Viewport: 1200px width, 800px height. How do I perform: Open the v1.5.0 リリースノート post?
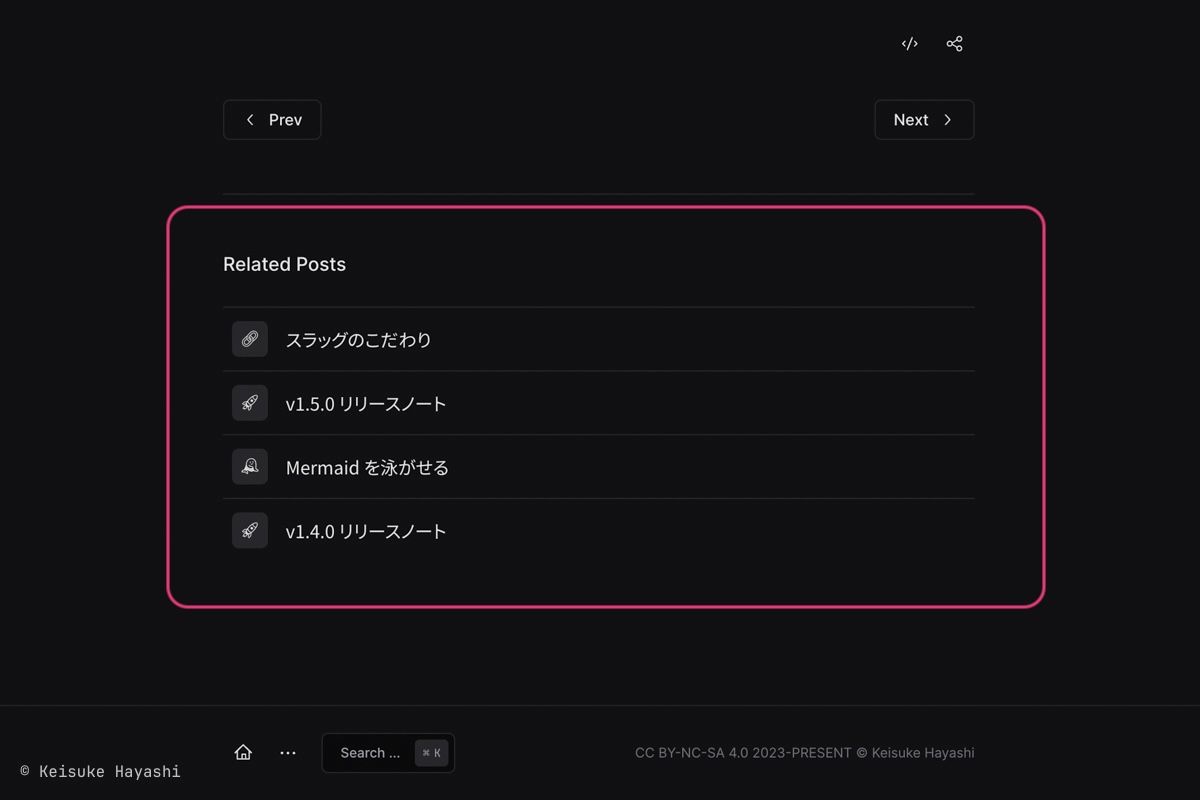point(366,404)
